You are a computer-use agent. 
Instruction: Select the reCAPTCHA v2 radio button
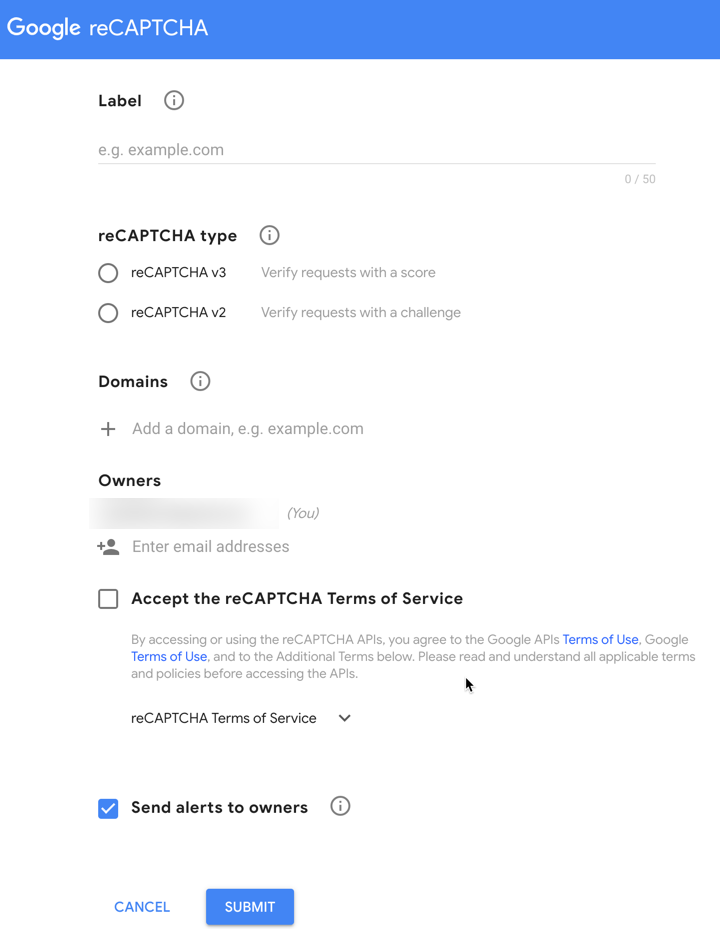[108, 313]
